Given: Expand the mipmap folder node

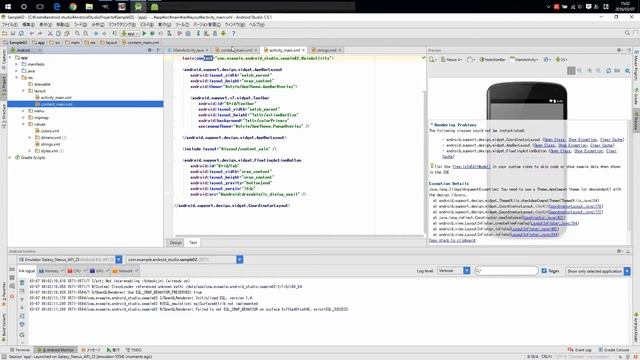Looking at the screenshot, I should [x=23, y=118].
